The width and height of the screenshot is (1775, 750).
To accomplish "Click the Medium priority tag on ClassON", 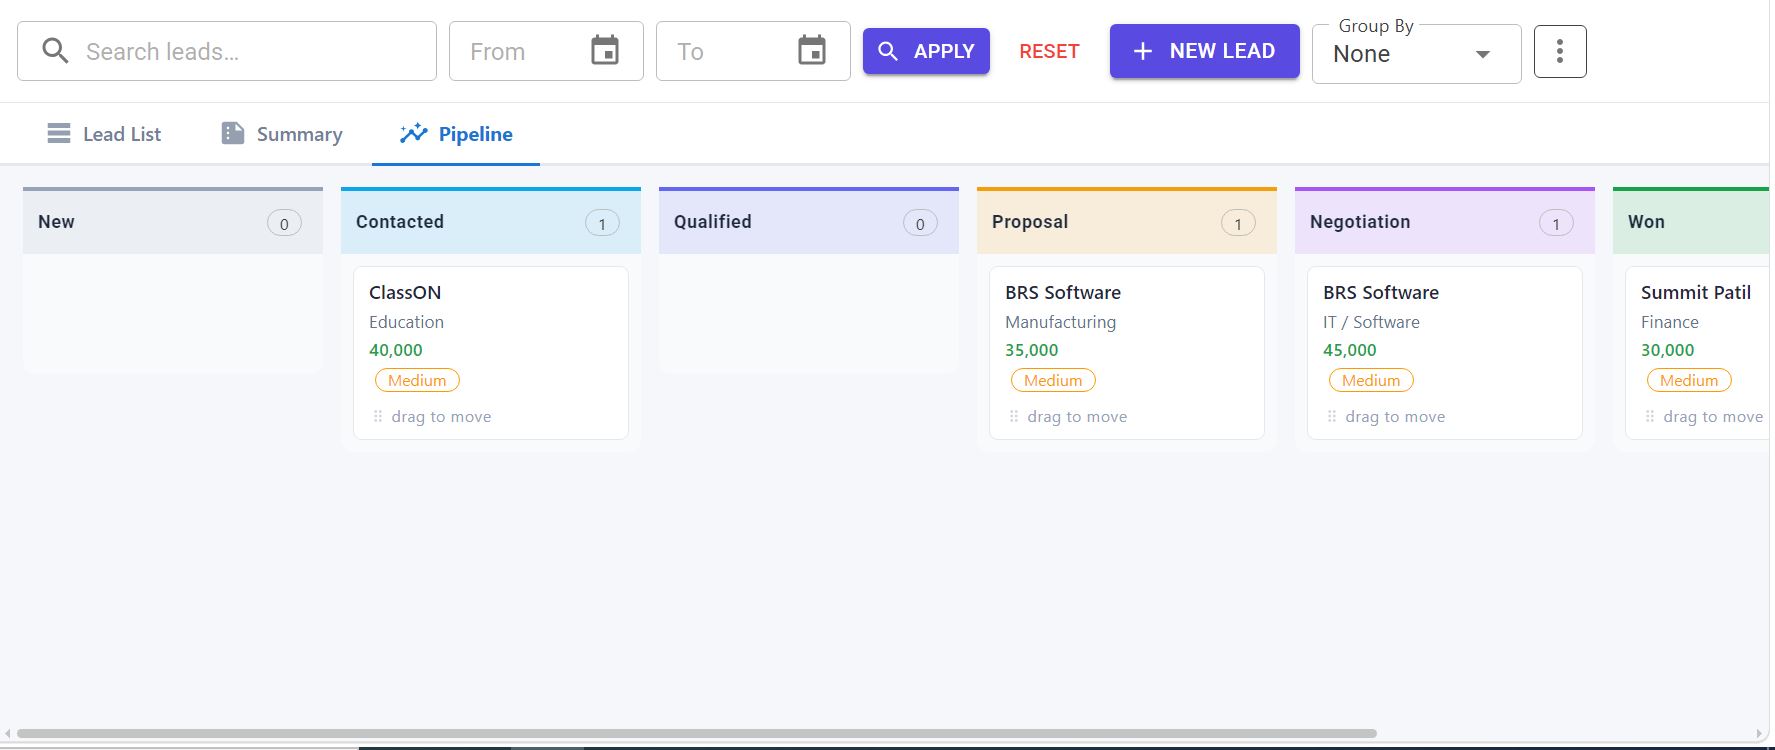I will coord(417,380).
